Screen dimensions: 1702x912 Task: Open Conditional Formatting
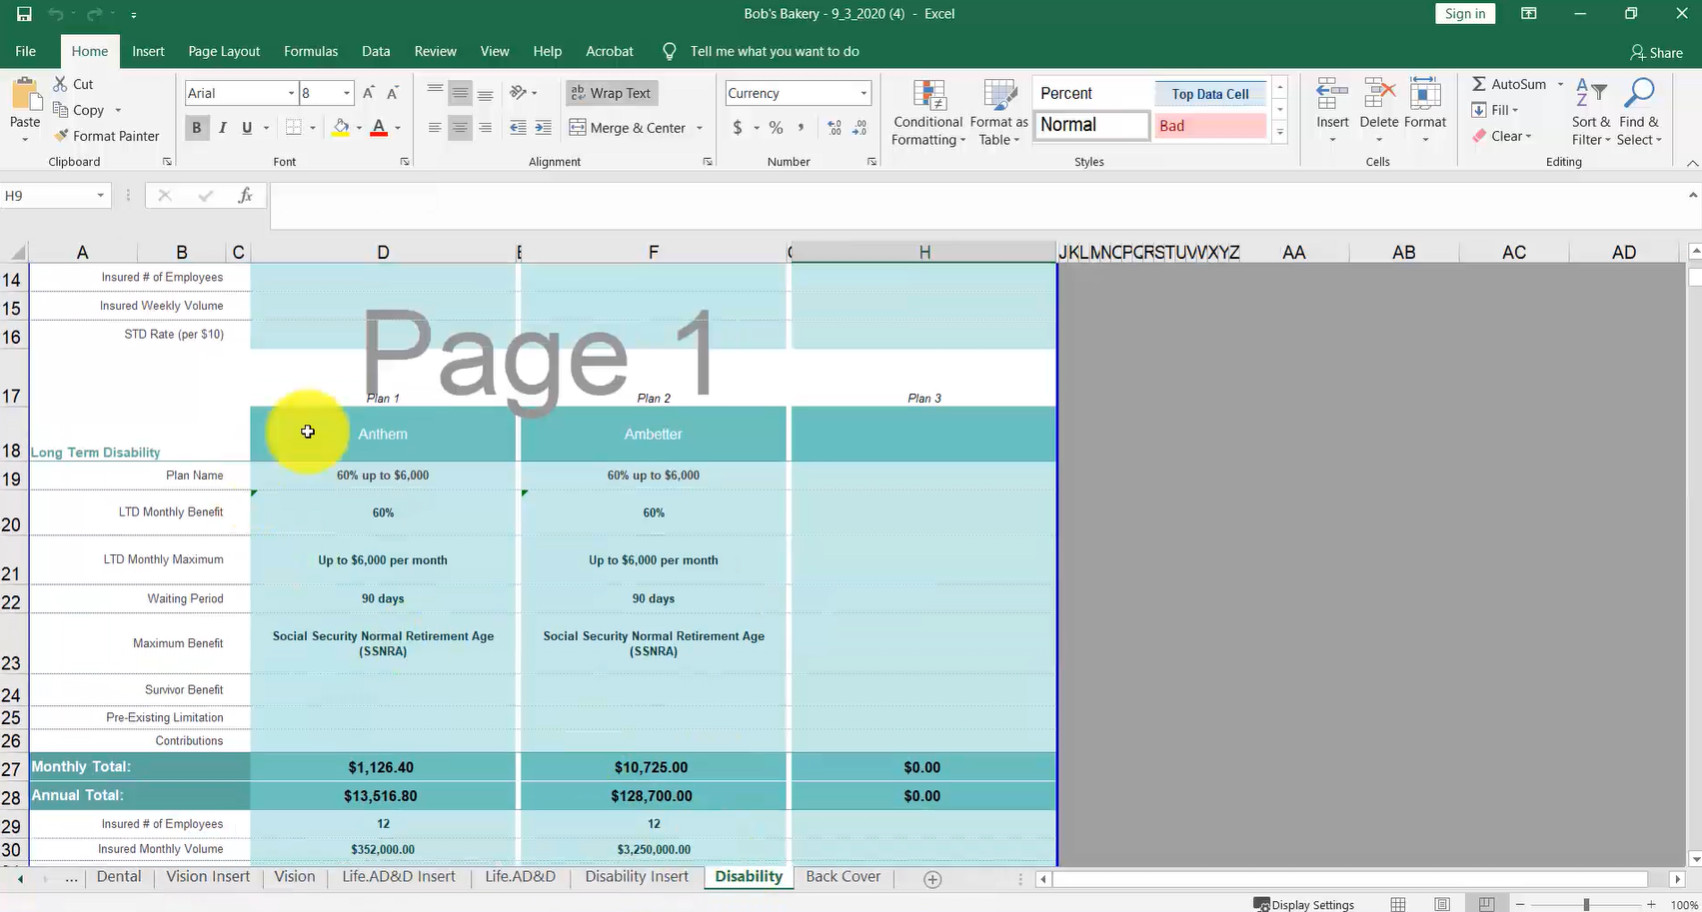coord(928,112)
